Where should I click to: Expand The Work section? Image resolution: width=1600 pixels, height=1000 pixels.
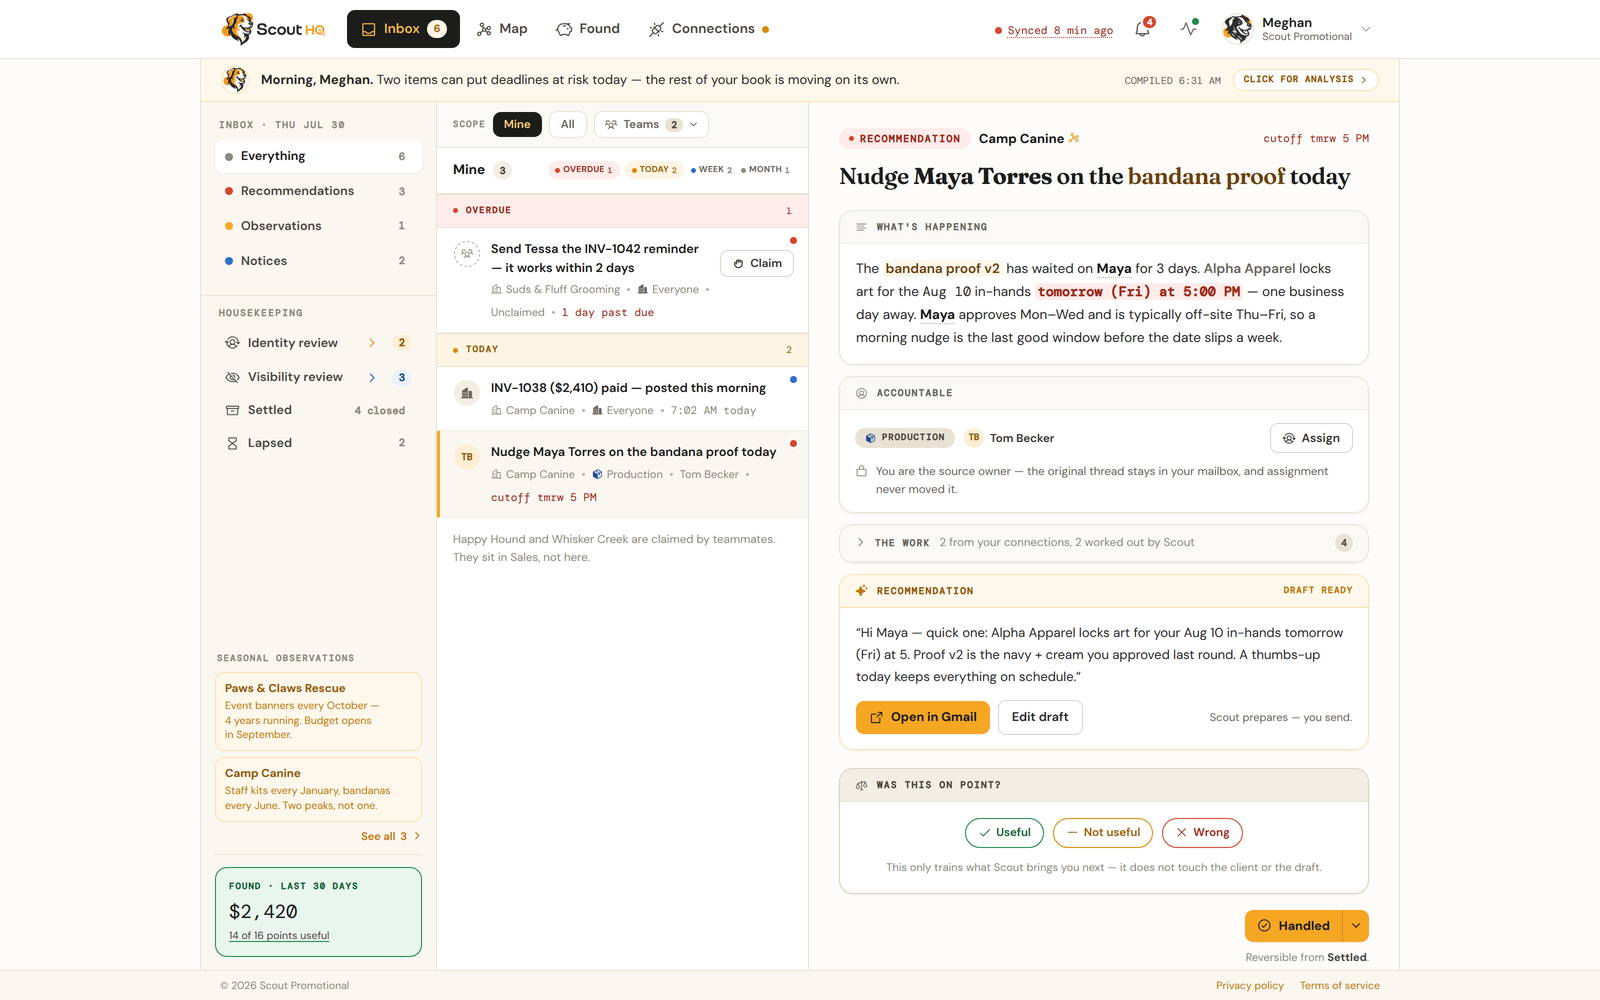(x=1104, y=543)
